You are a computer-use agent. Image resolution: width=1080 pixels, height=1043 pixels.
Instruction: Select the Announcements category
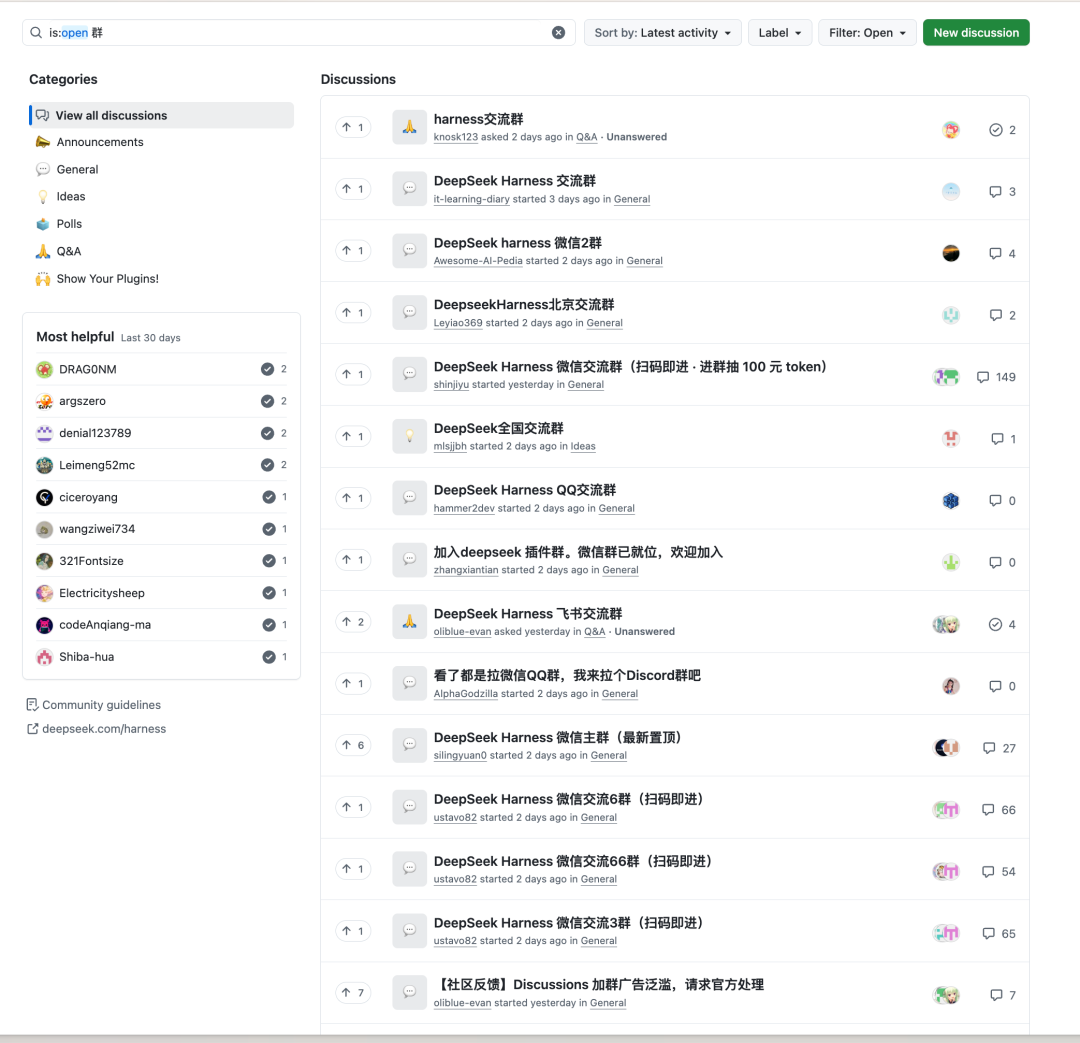point(100,142)
